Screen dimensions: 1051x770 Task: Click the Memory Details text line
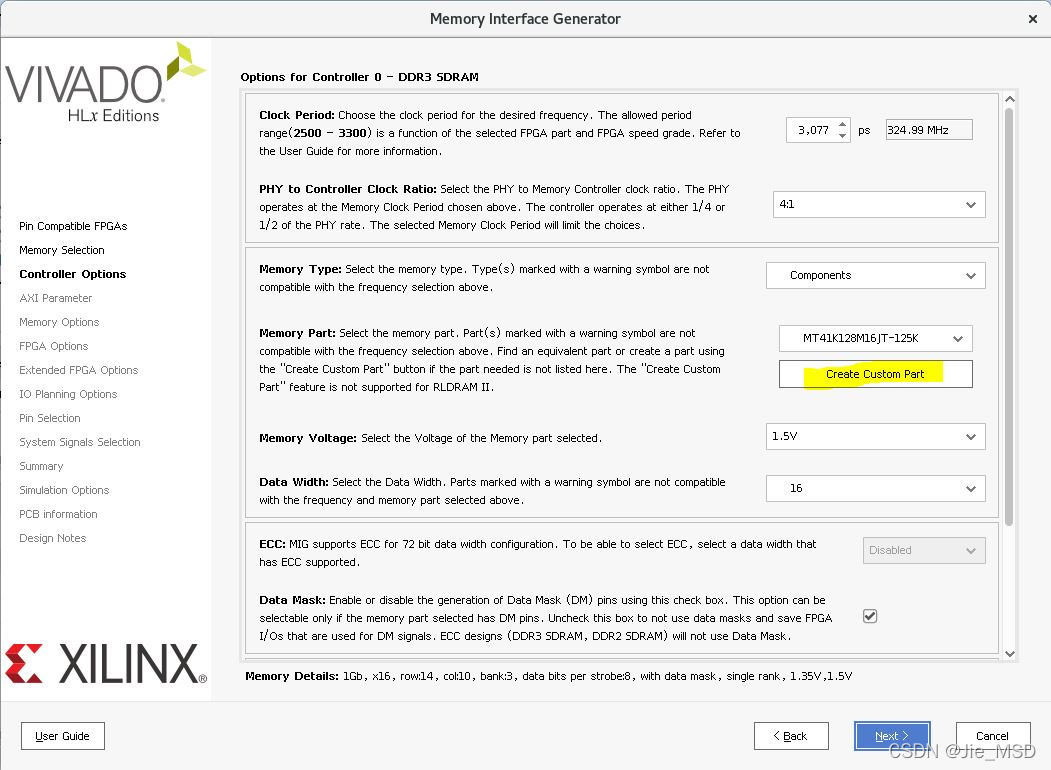[x=548, y=676]
